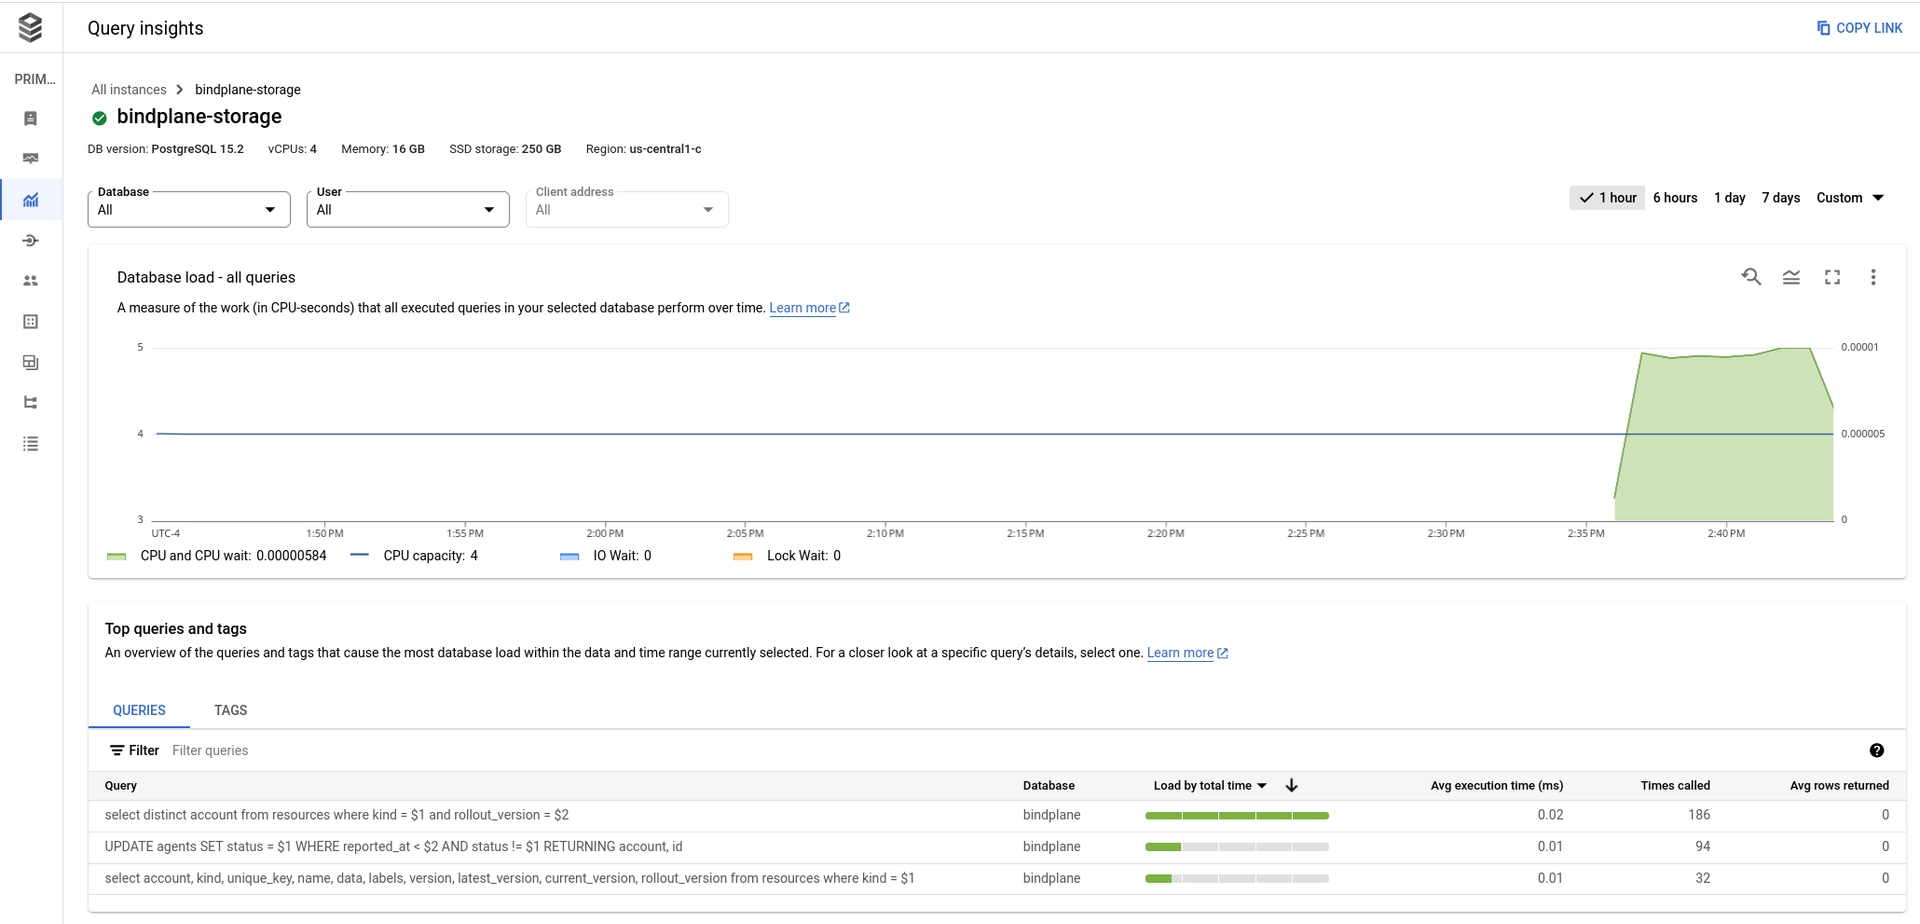Open the Users section in the sidebar

point(30,281)
